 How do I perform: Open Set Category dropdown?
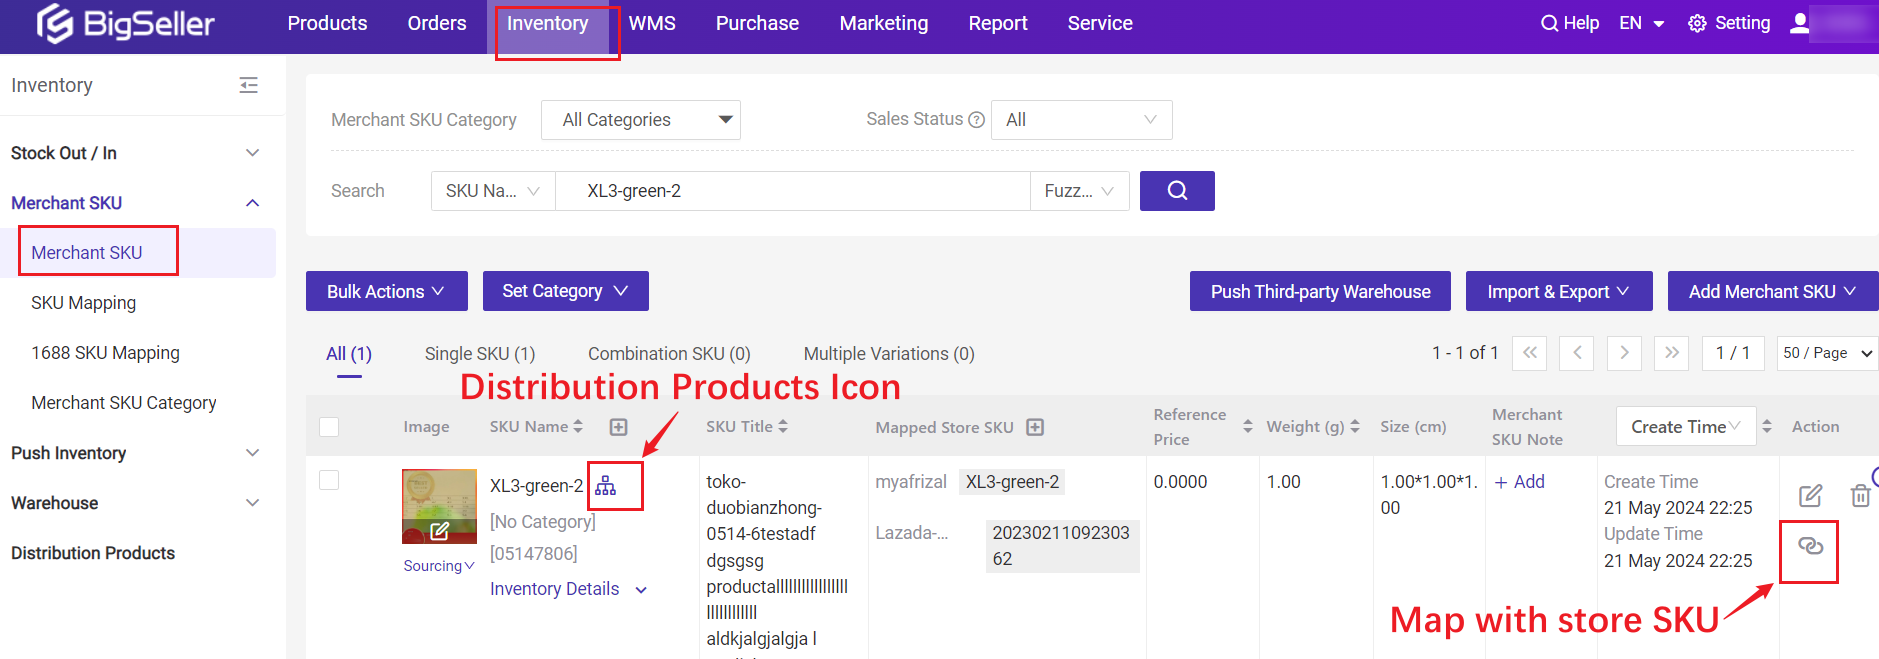566,291
